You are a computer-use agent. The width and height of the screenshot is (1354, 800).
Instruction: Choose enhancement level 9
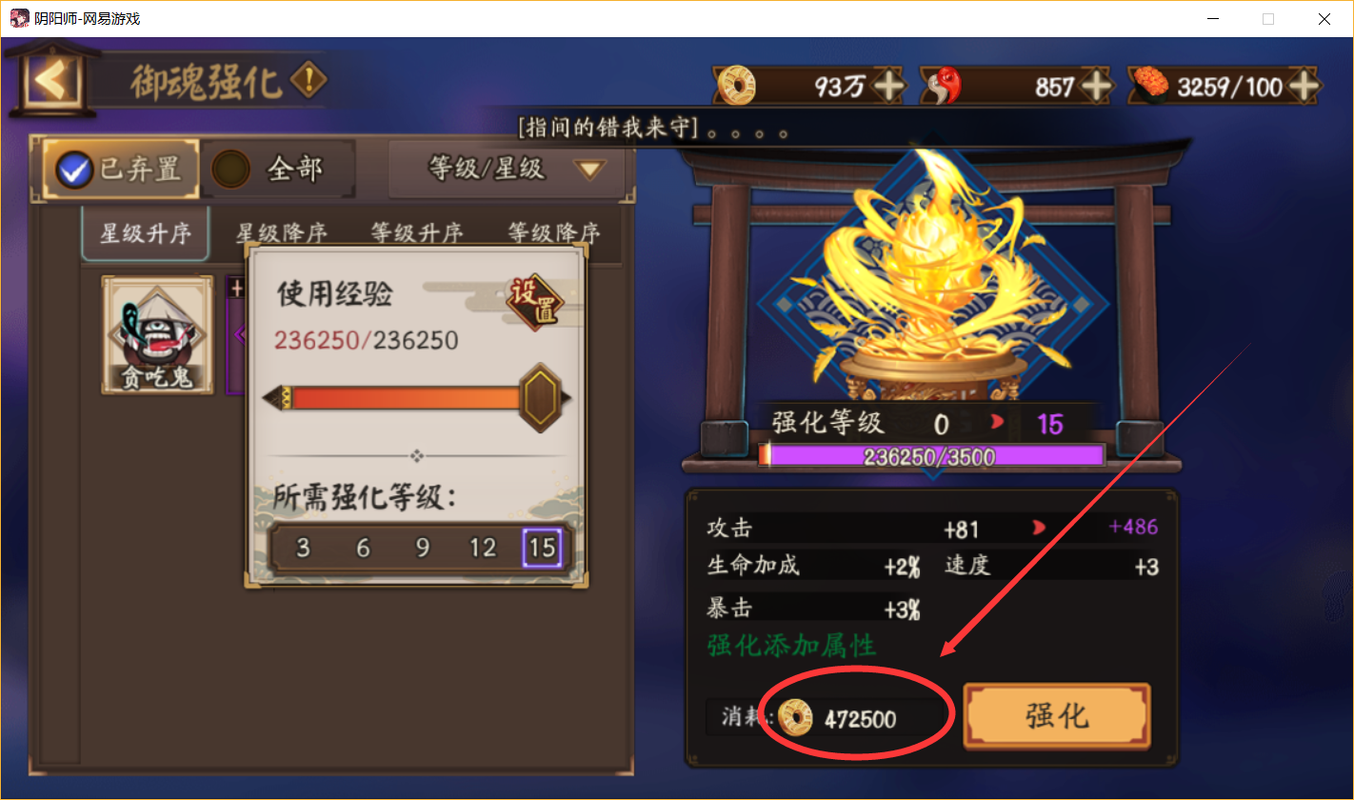(x=422, y=548)
